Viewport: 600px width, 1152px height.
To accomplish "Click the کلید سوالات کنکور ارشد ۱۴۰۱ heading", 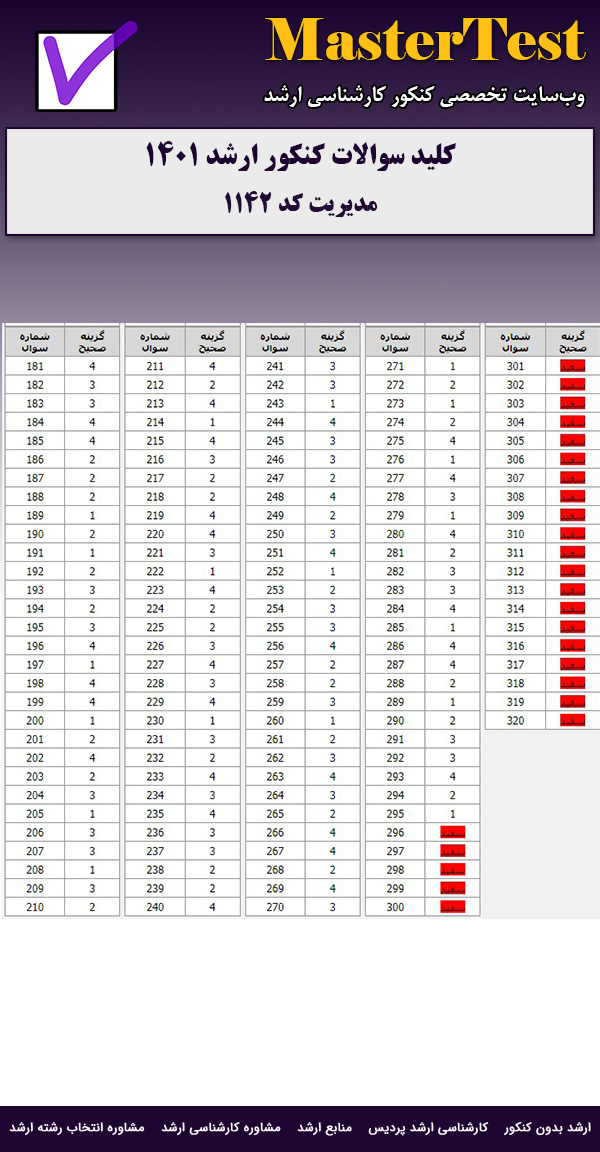I will (300, 156).
